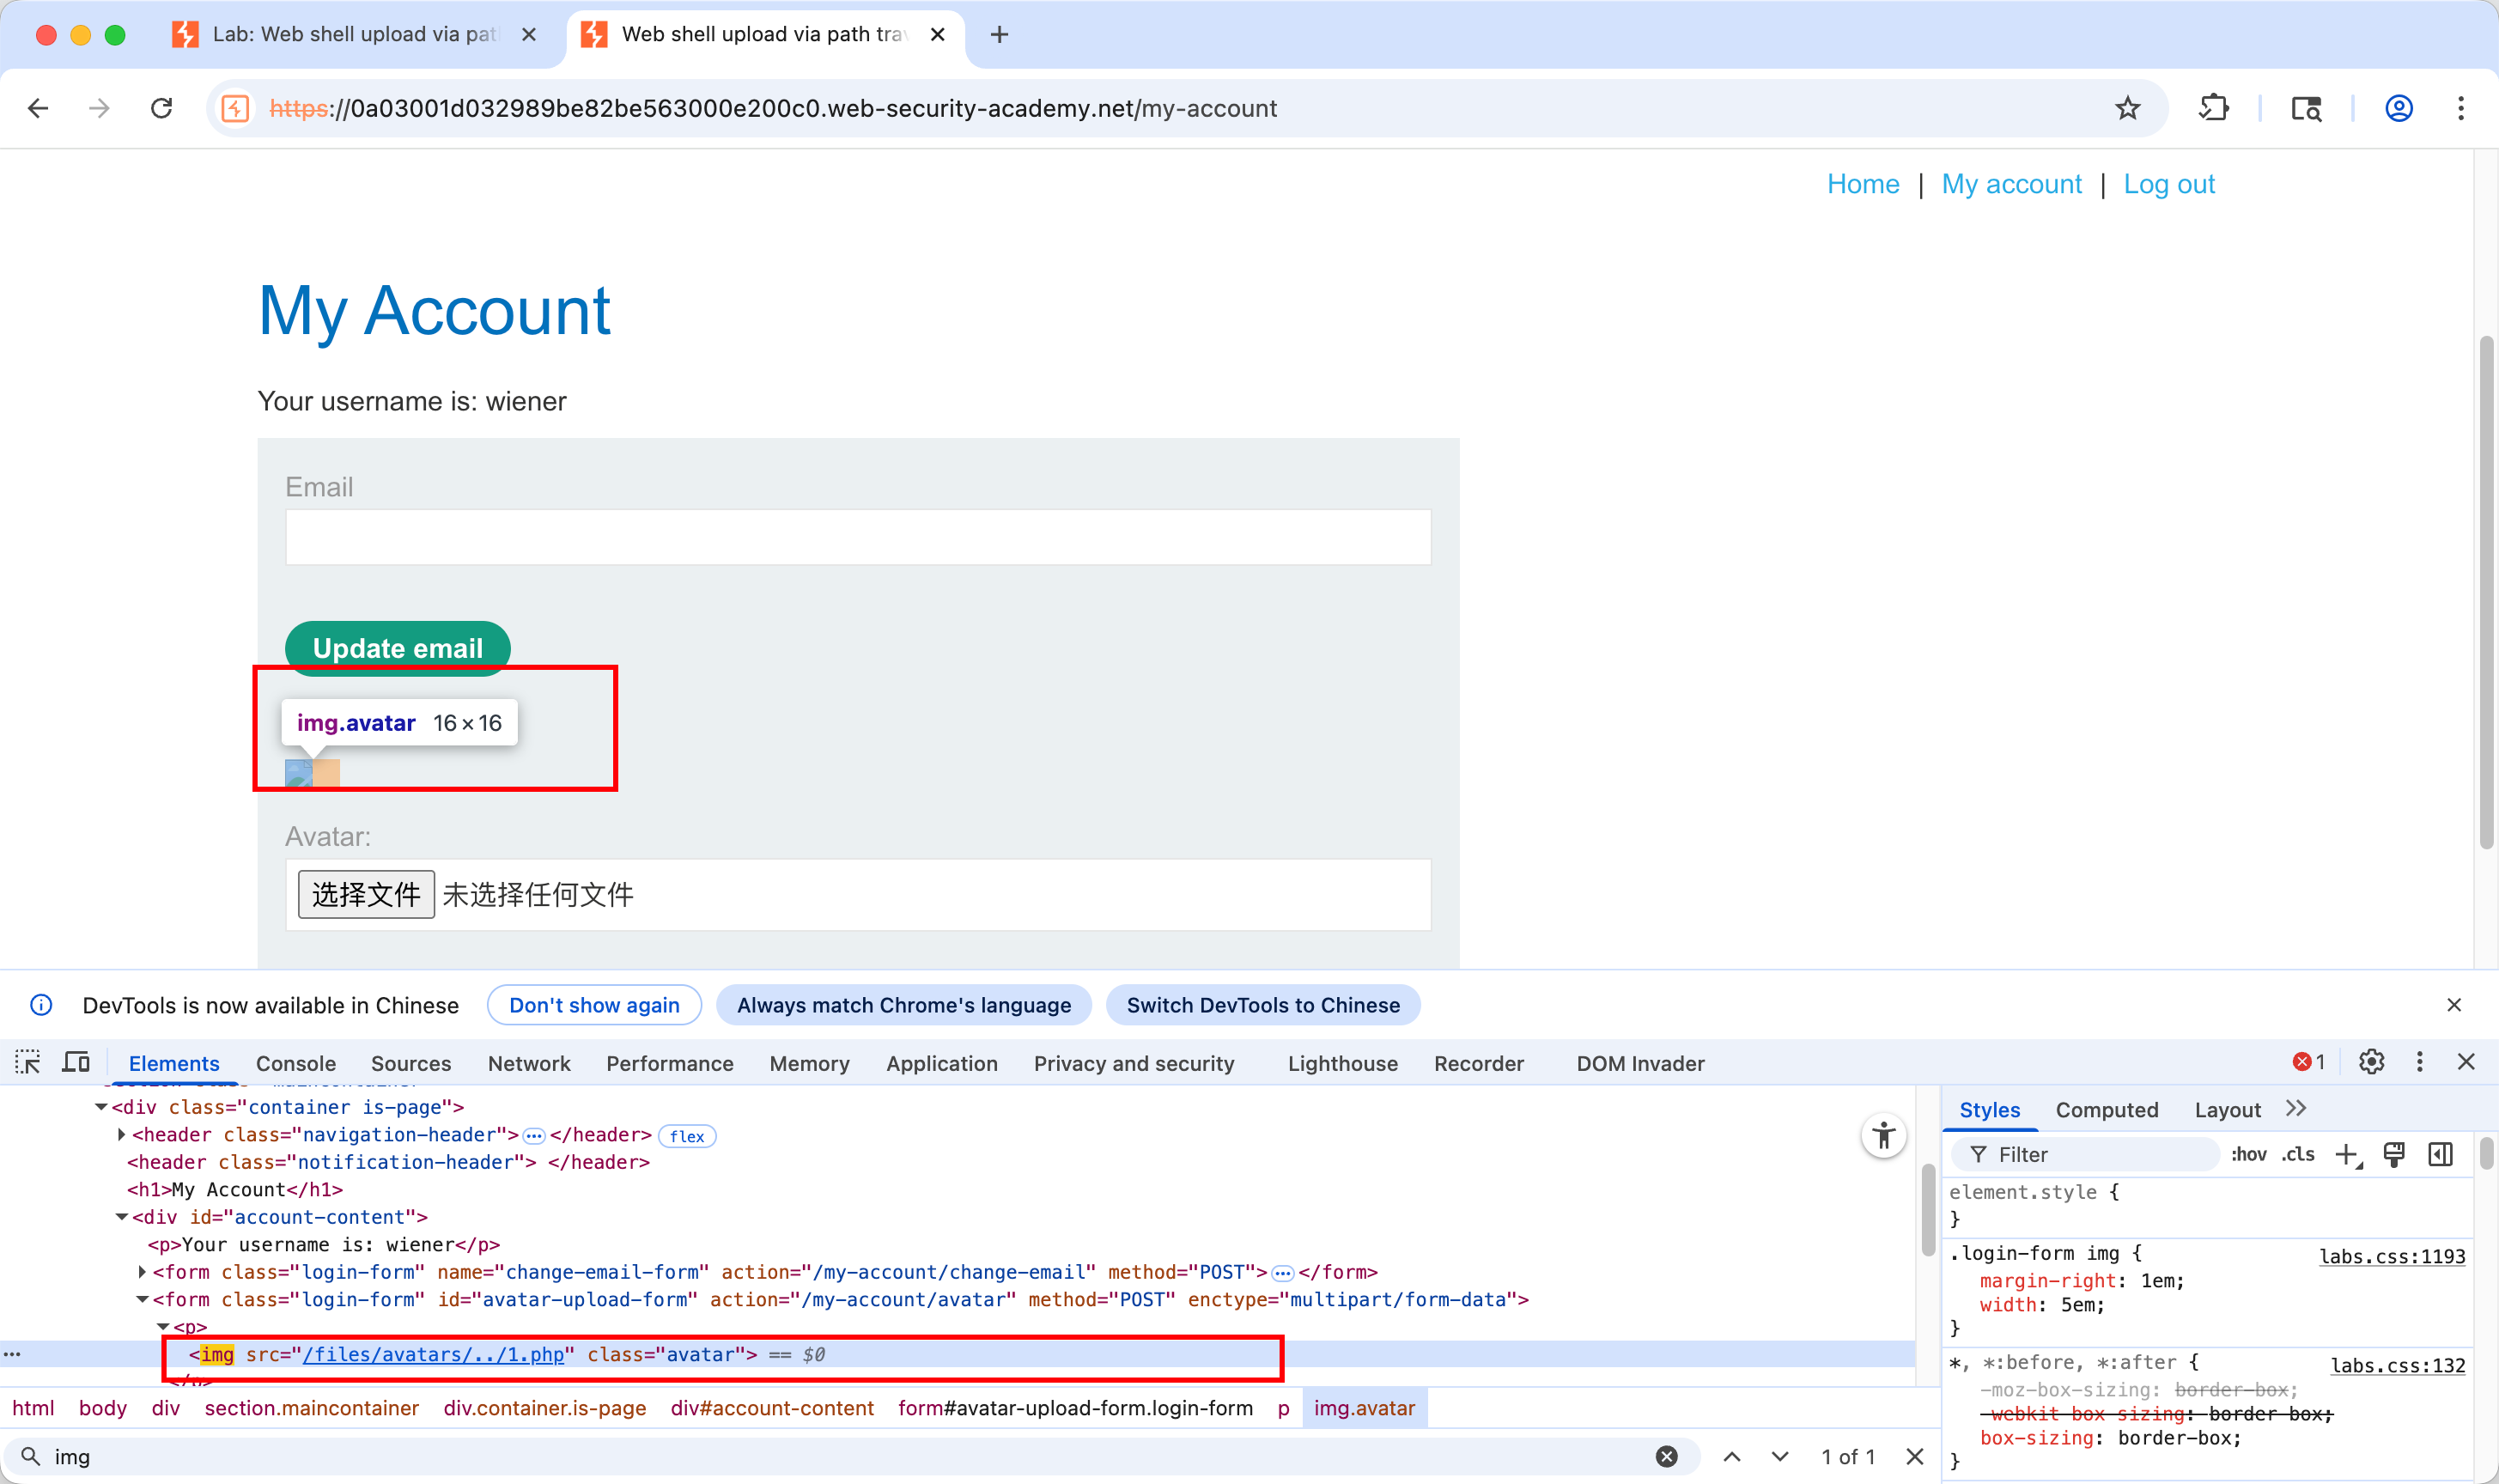
Task: Clear the DevTools search field
Action: [x=1666, y=1456]
